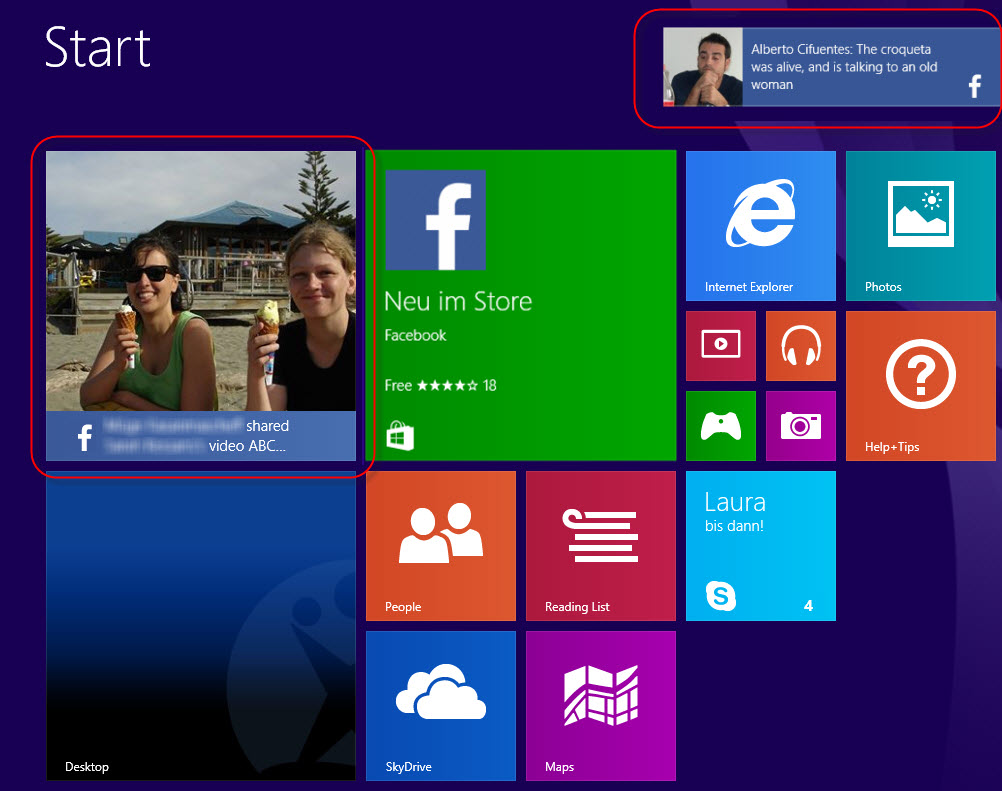The width and height of the screenshot is (1002, 791).
Task: Open the Video app small tile
Action: tap(720, 345)
